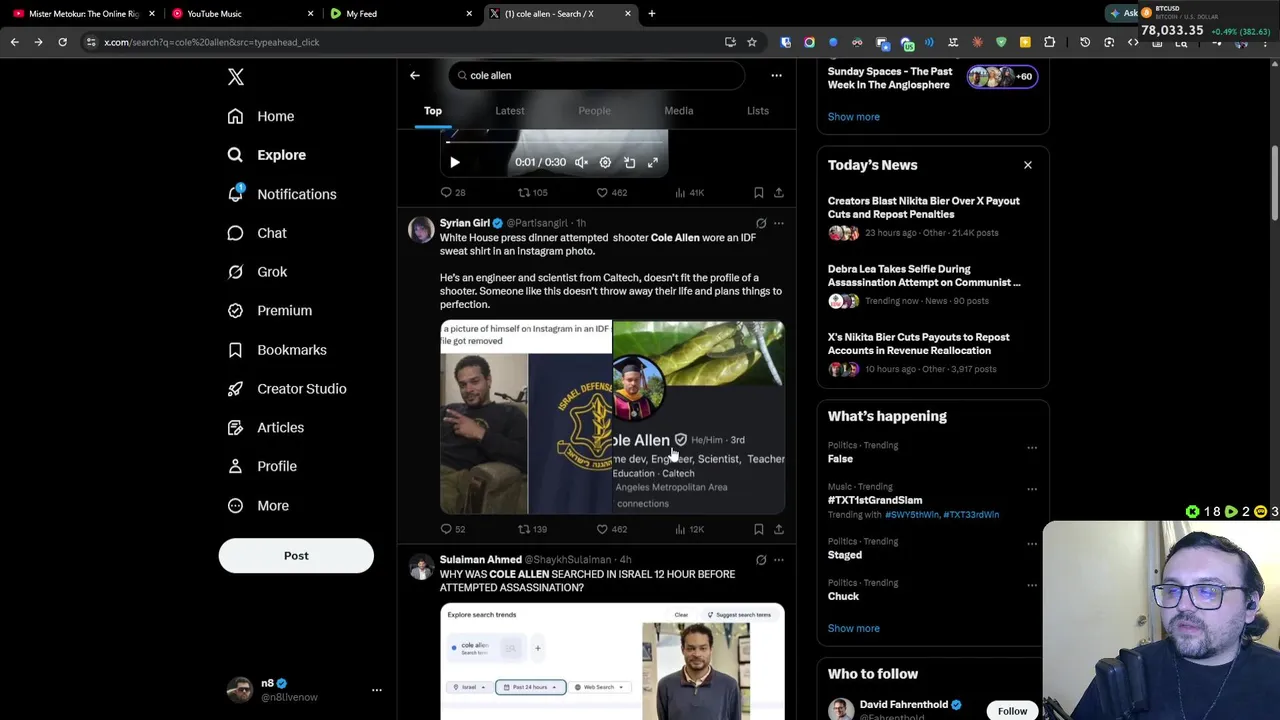1280x720 pixels.
Task: Open video settings gear icon
Action: tap(605, 162)
